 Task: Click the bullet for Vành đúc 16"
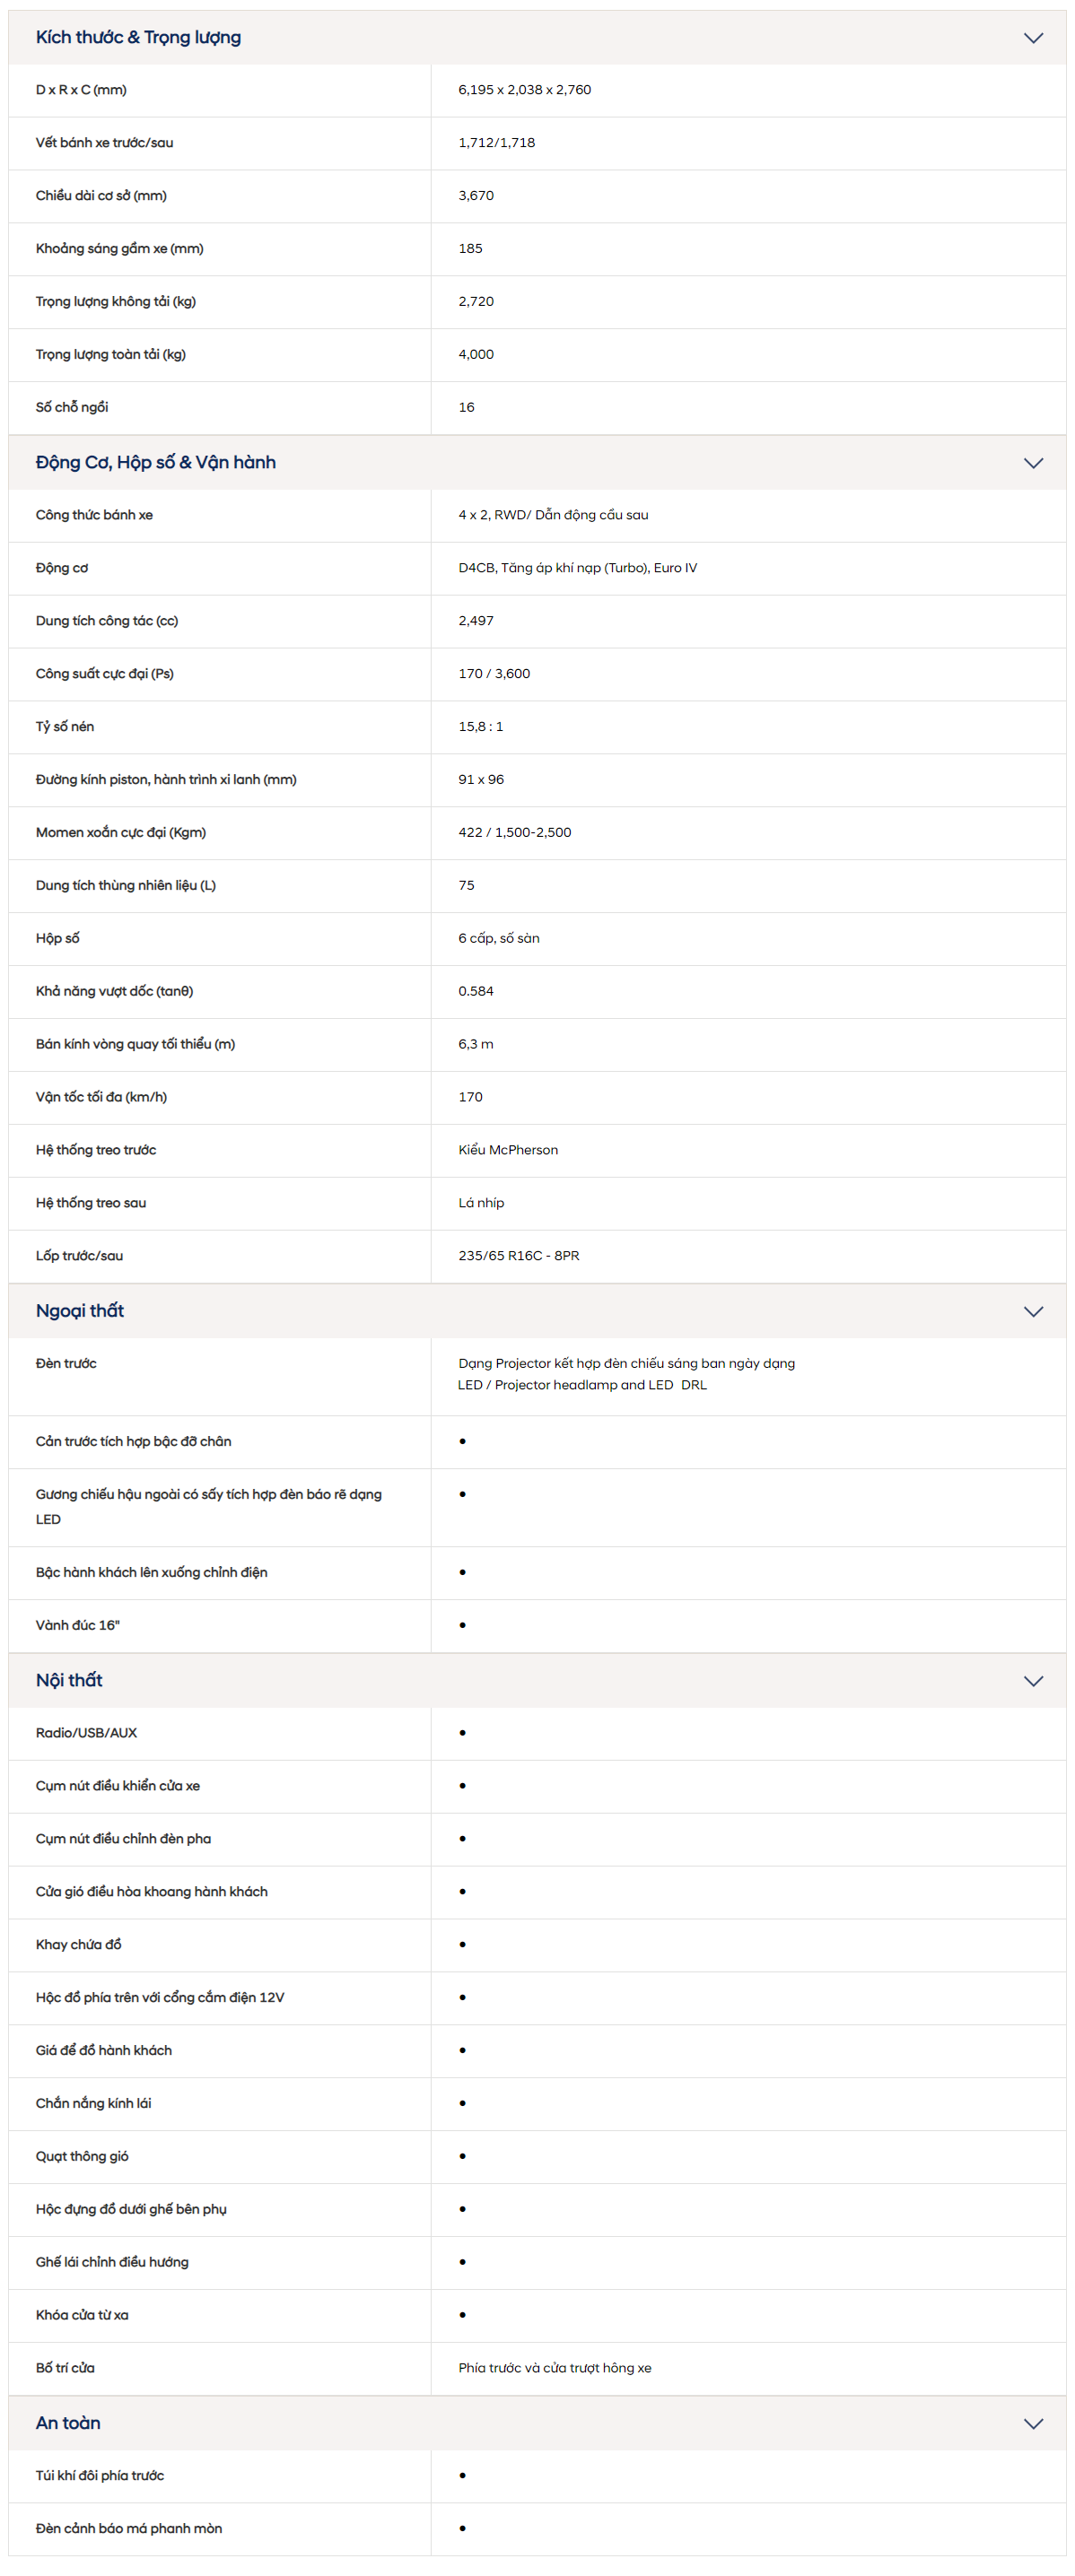[462, 1625]
